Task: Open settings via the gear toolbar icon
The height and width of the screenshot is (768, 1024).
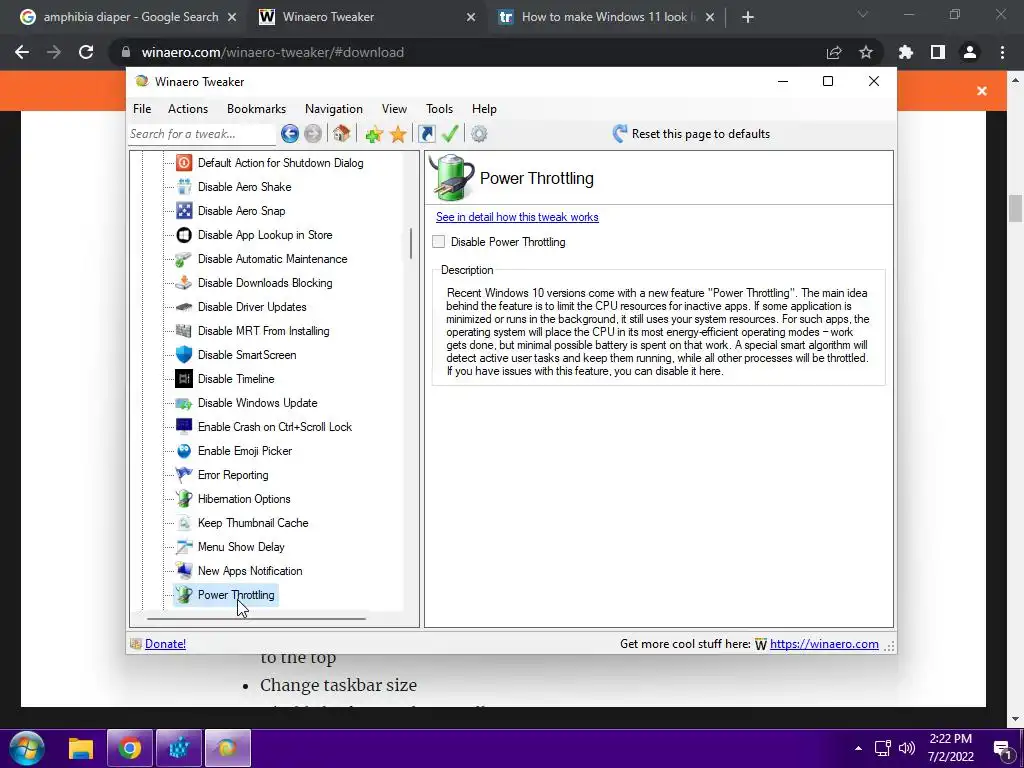Action: click(479, 134)
